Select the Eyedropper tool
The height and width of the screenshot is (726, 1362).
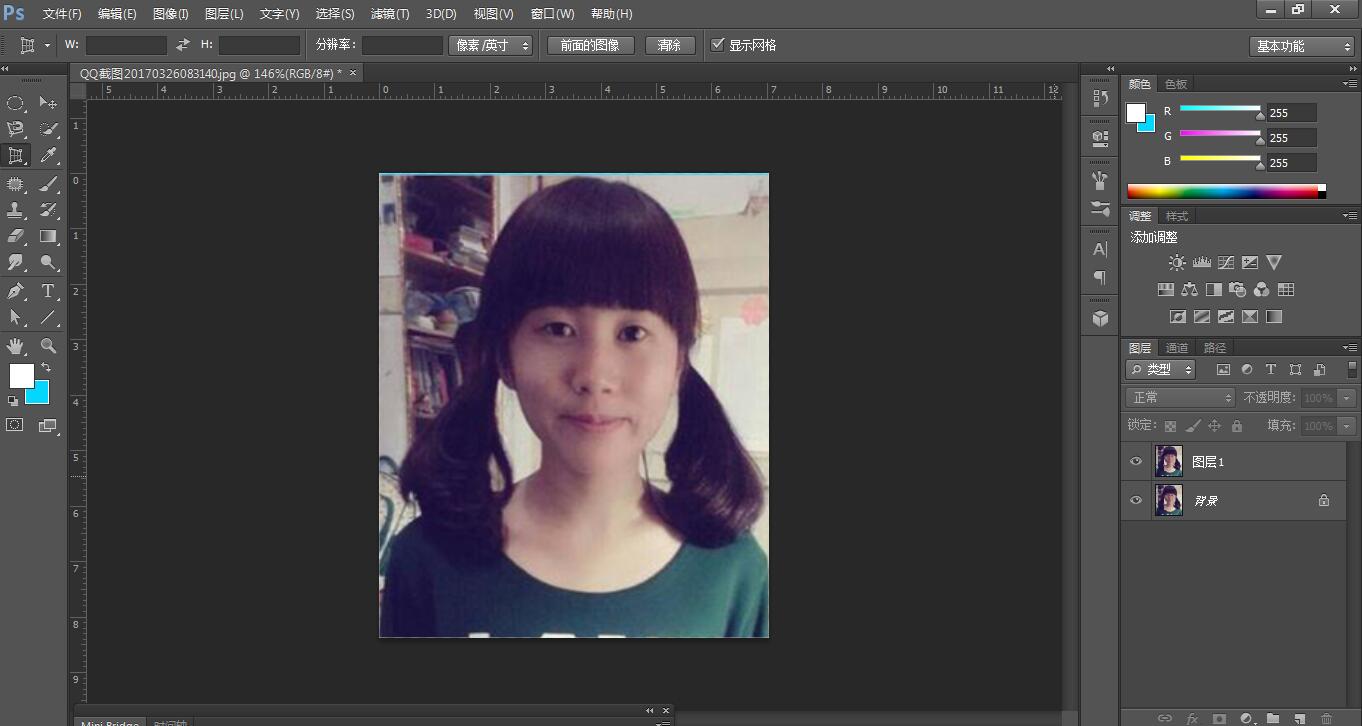tap(48, 156)
